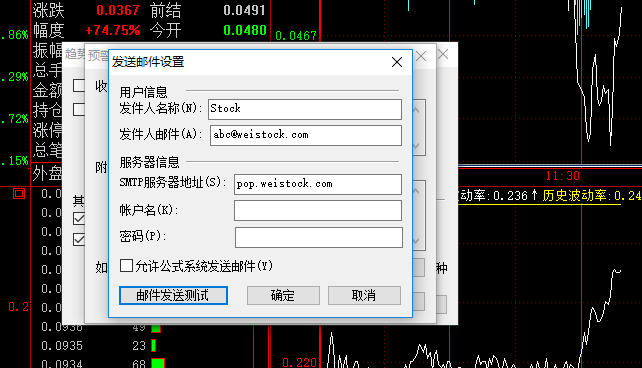Image resolution: width=642 pixels, height=368 pixels.
Task: Click the 邮件发送测试 button
Action: point(173,296)
